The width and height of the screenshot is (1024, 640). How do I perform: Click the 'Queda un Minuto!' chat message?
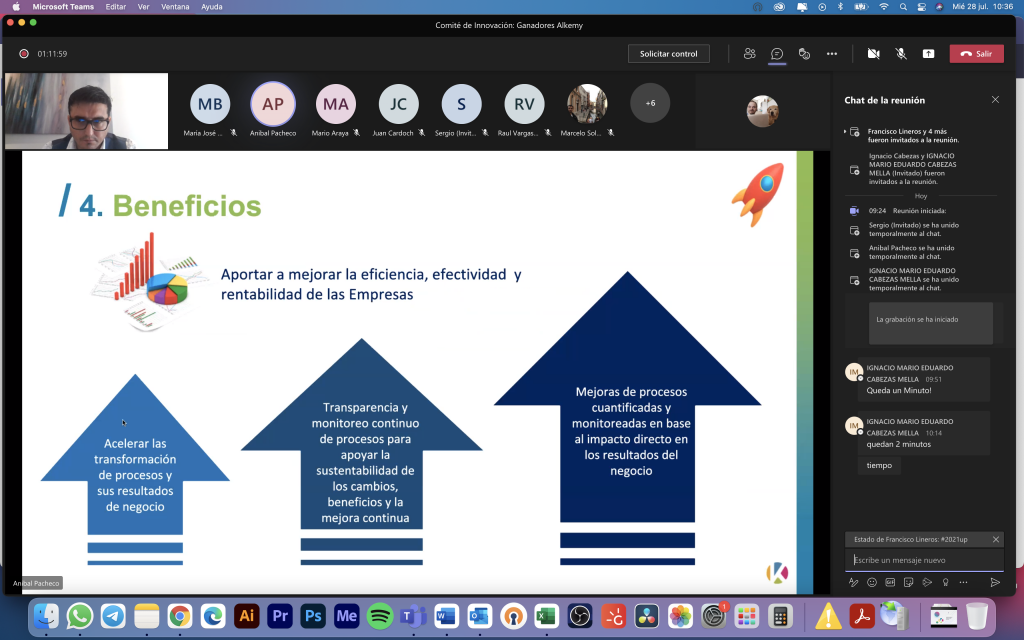[x=899, y=391]
